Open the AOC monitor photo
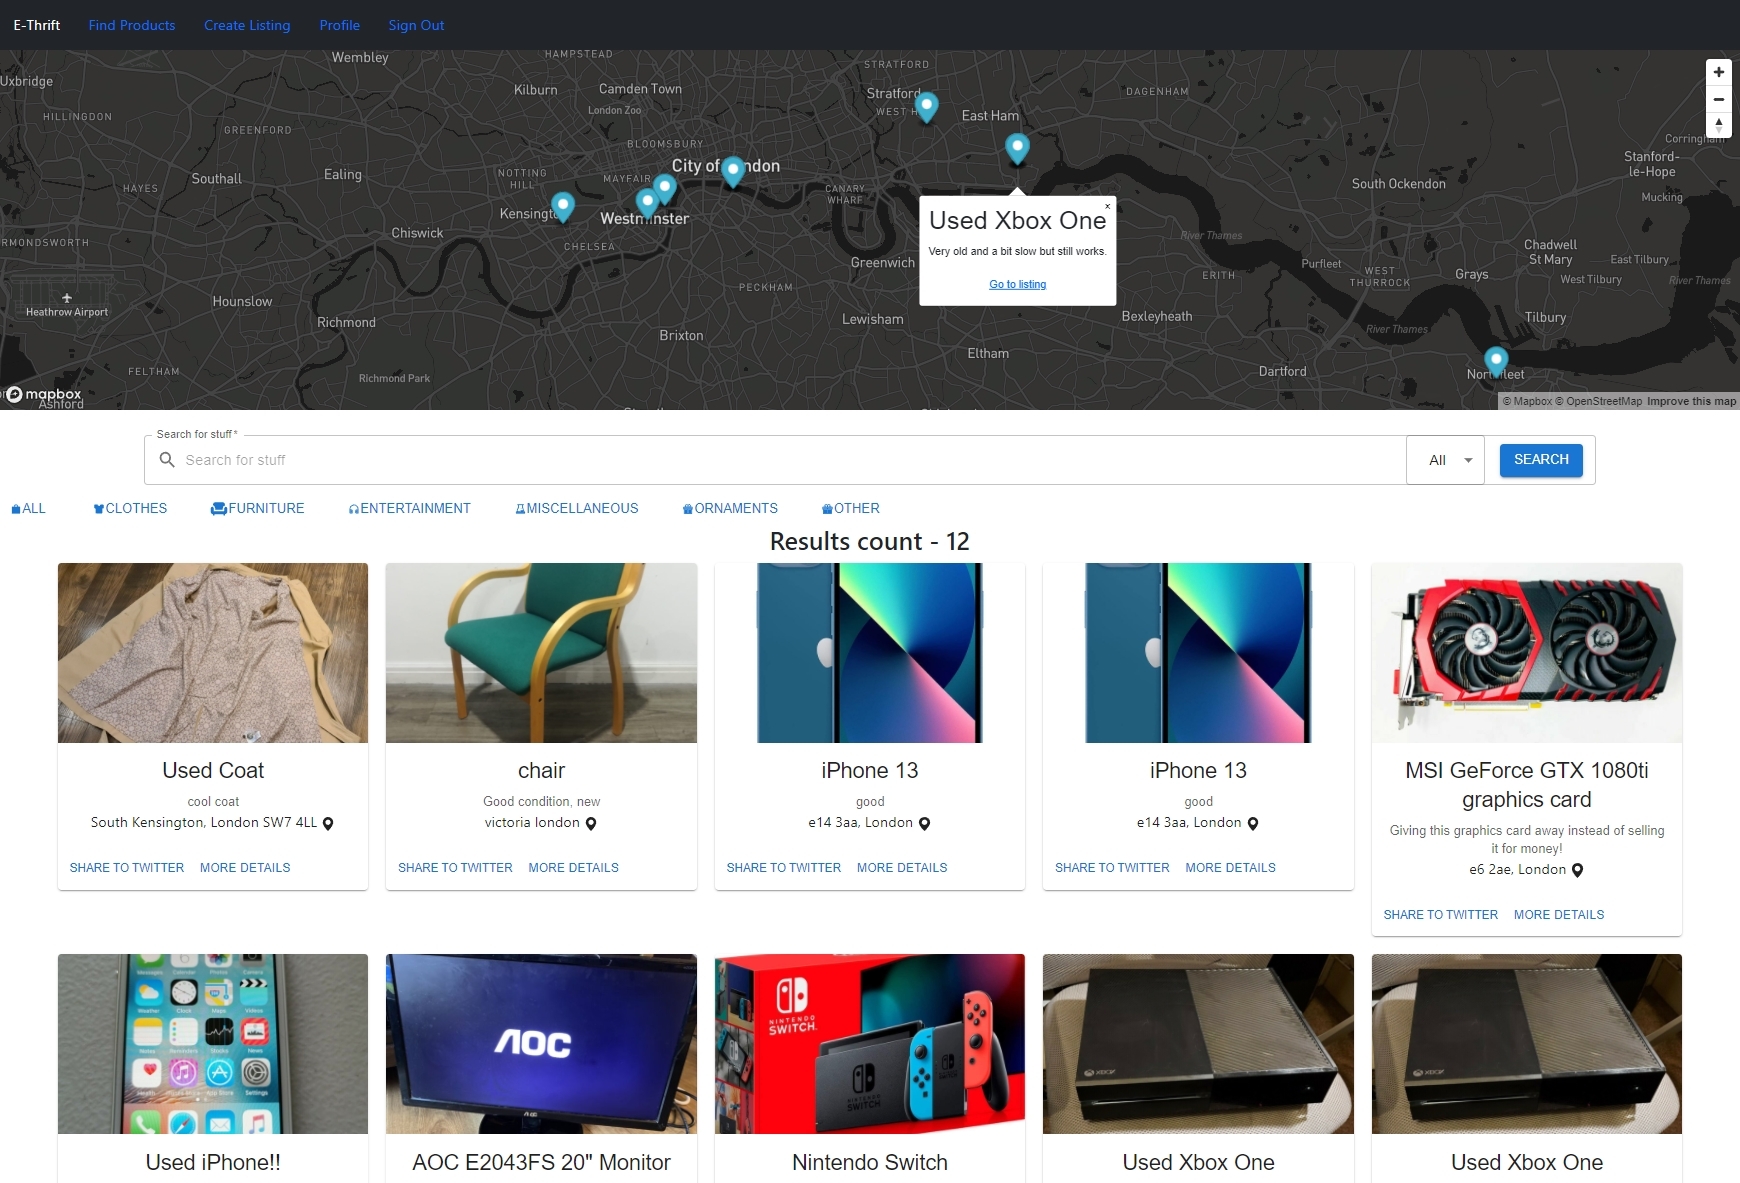 541,1044
